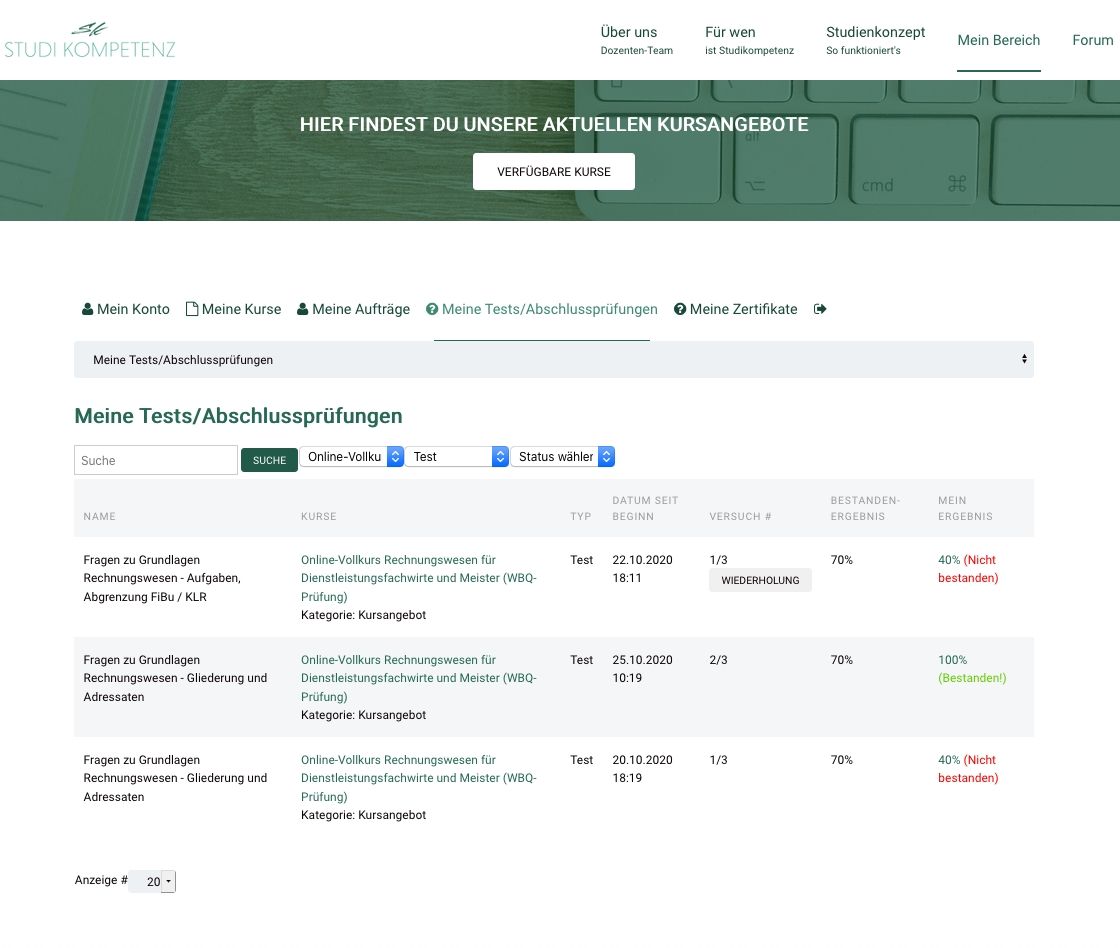Click the WIEDERHOLUNG retry button
1120x948 pixels.
click(x=760, y=580)
